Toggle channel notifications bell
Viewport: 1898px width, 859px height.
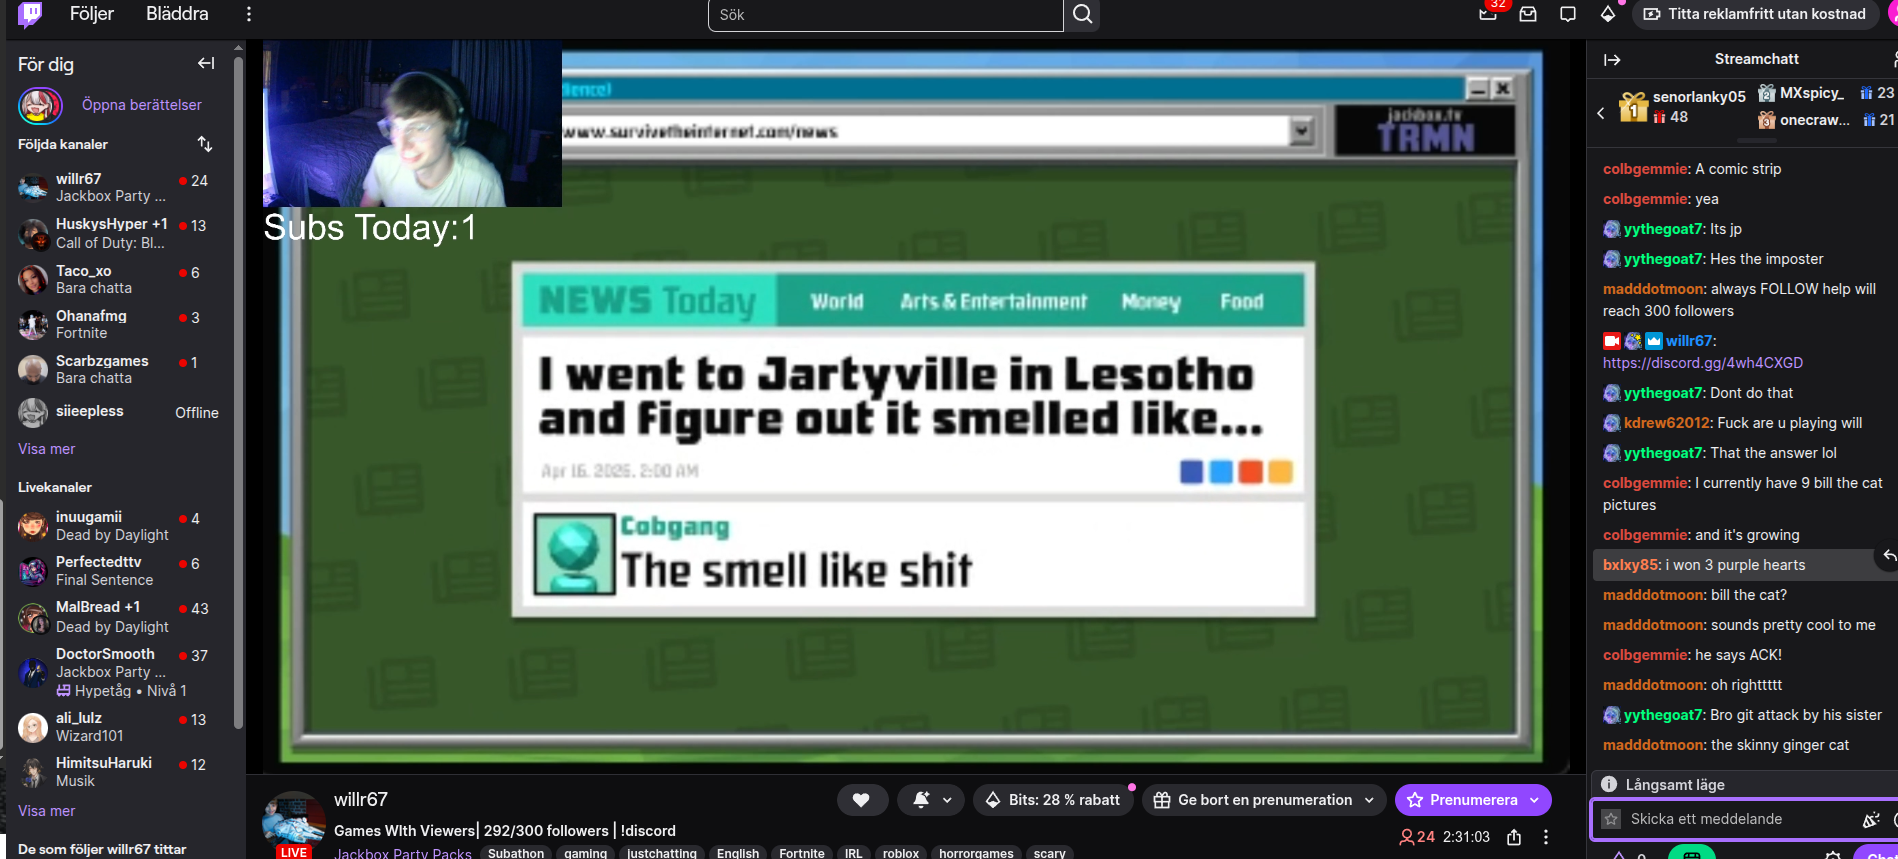[x=921, y=800]
